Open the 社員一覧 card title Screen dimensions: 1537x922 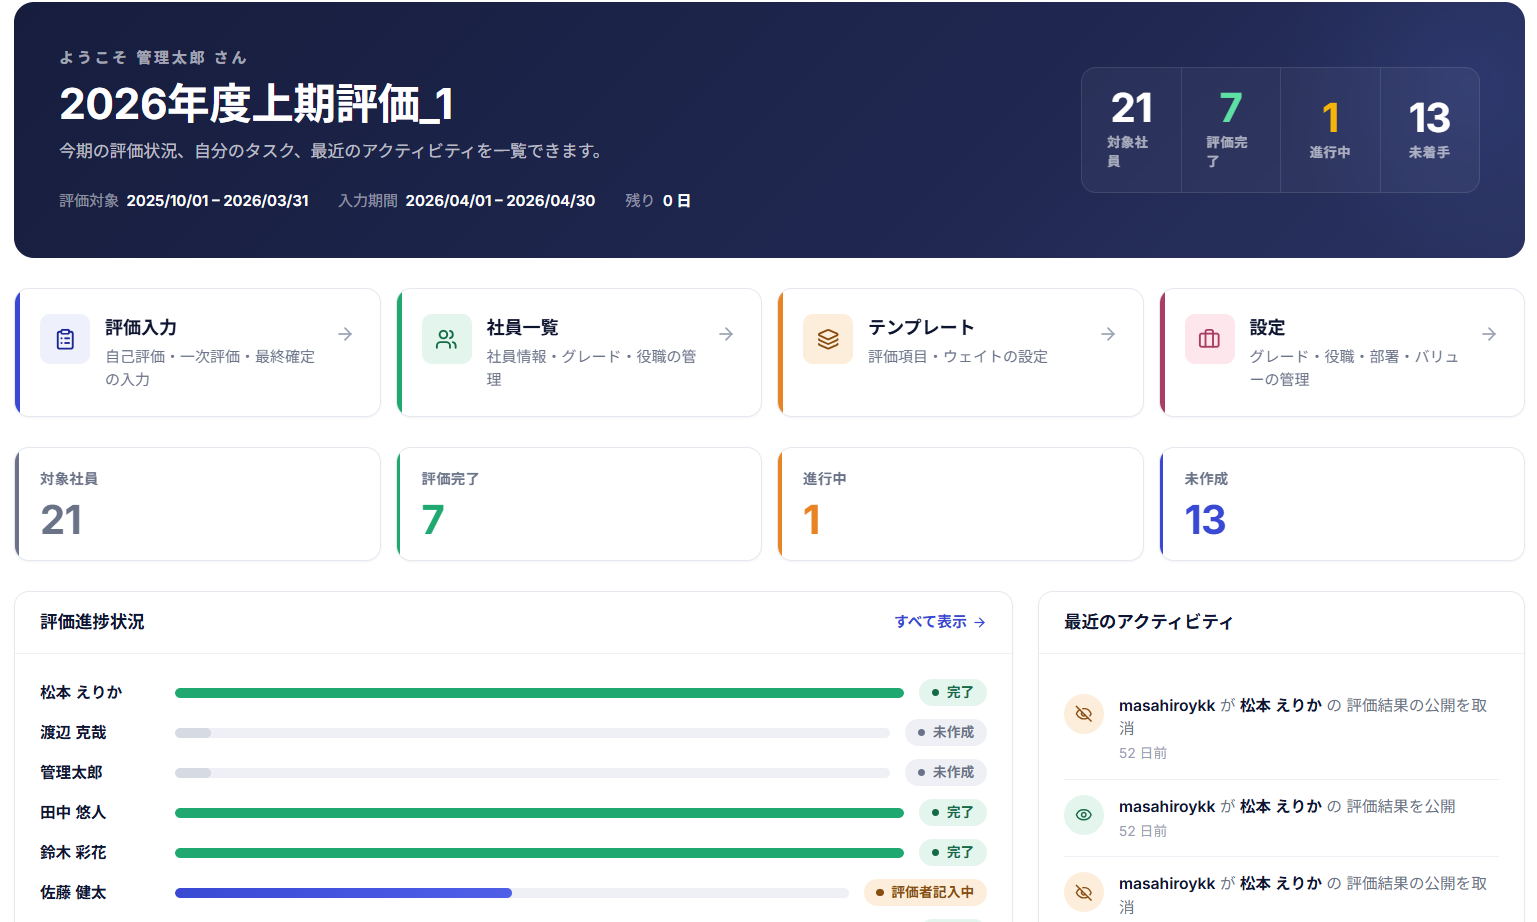tap(523, 328)
